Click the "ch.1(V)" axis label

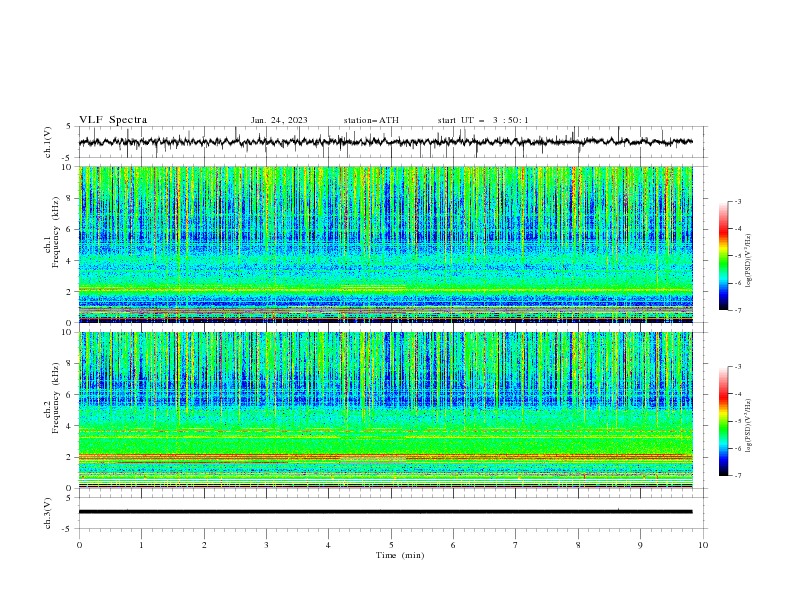click(48, 142)
